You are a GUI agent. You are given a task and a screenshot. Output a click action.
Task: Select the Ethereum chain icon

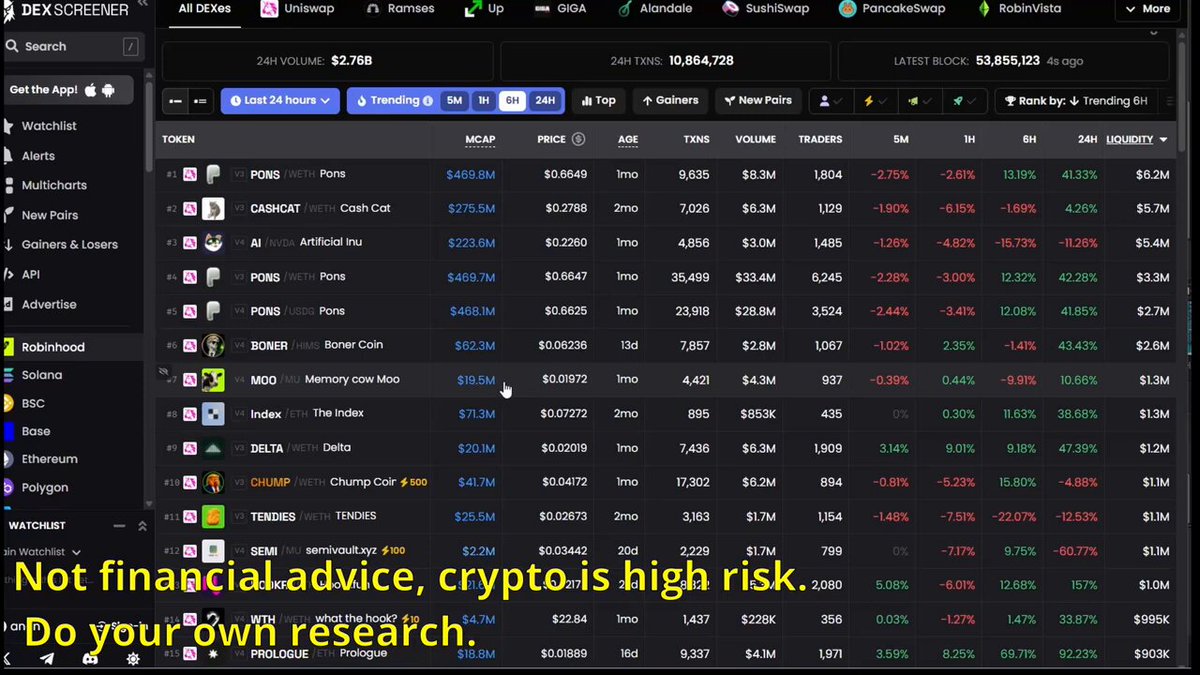tap(10, 459)
